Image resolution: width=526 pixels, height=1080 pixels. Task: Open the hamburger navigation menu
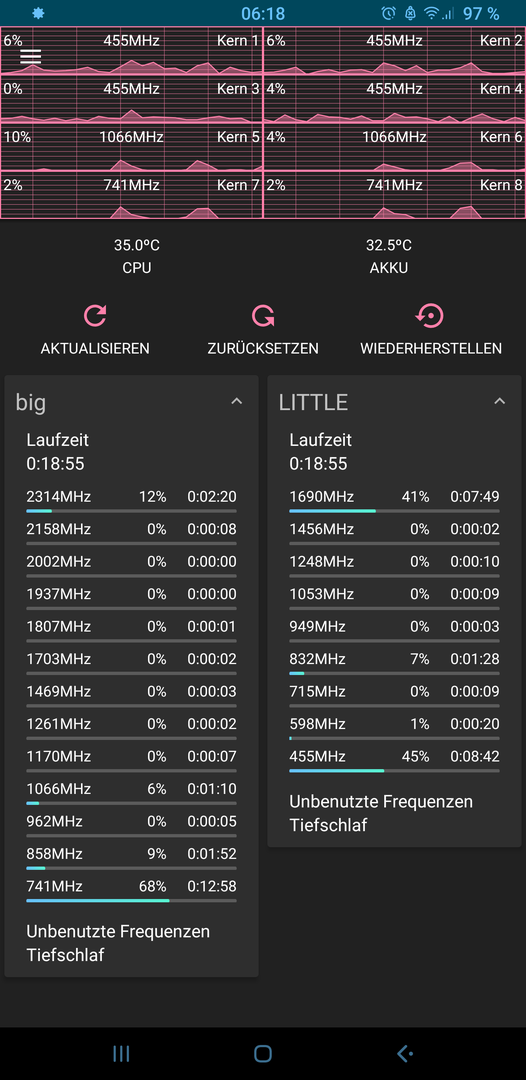click(31, 56)
